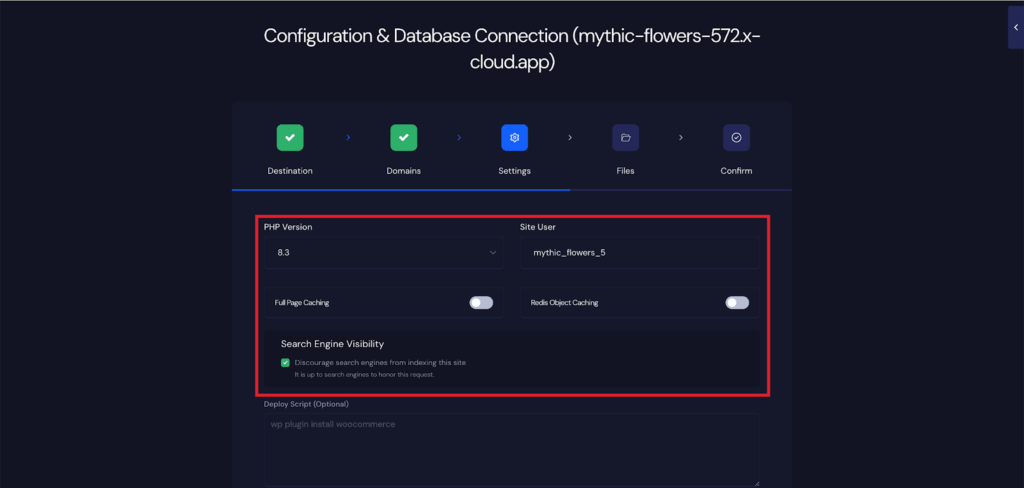
Task: Click the Site User input field
Action: click(x=640, y=253)
